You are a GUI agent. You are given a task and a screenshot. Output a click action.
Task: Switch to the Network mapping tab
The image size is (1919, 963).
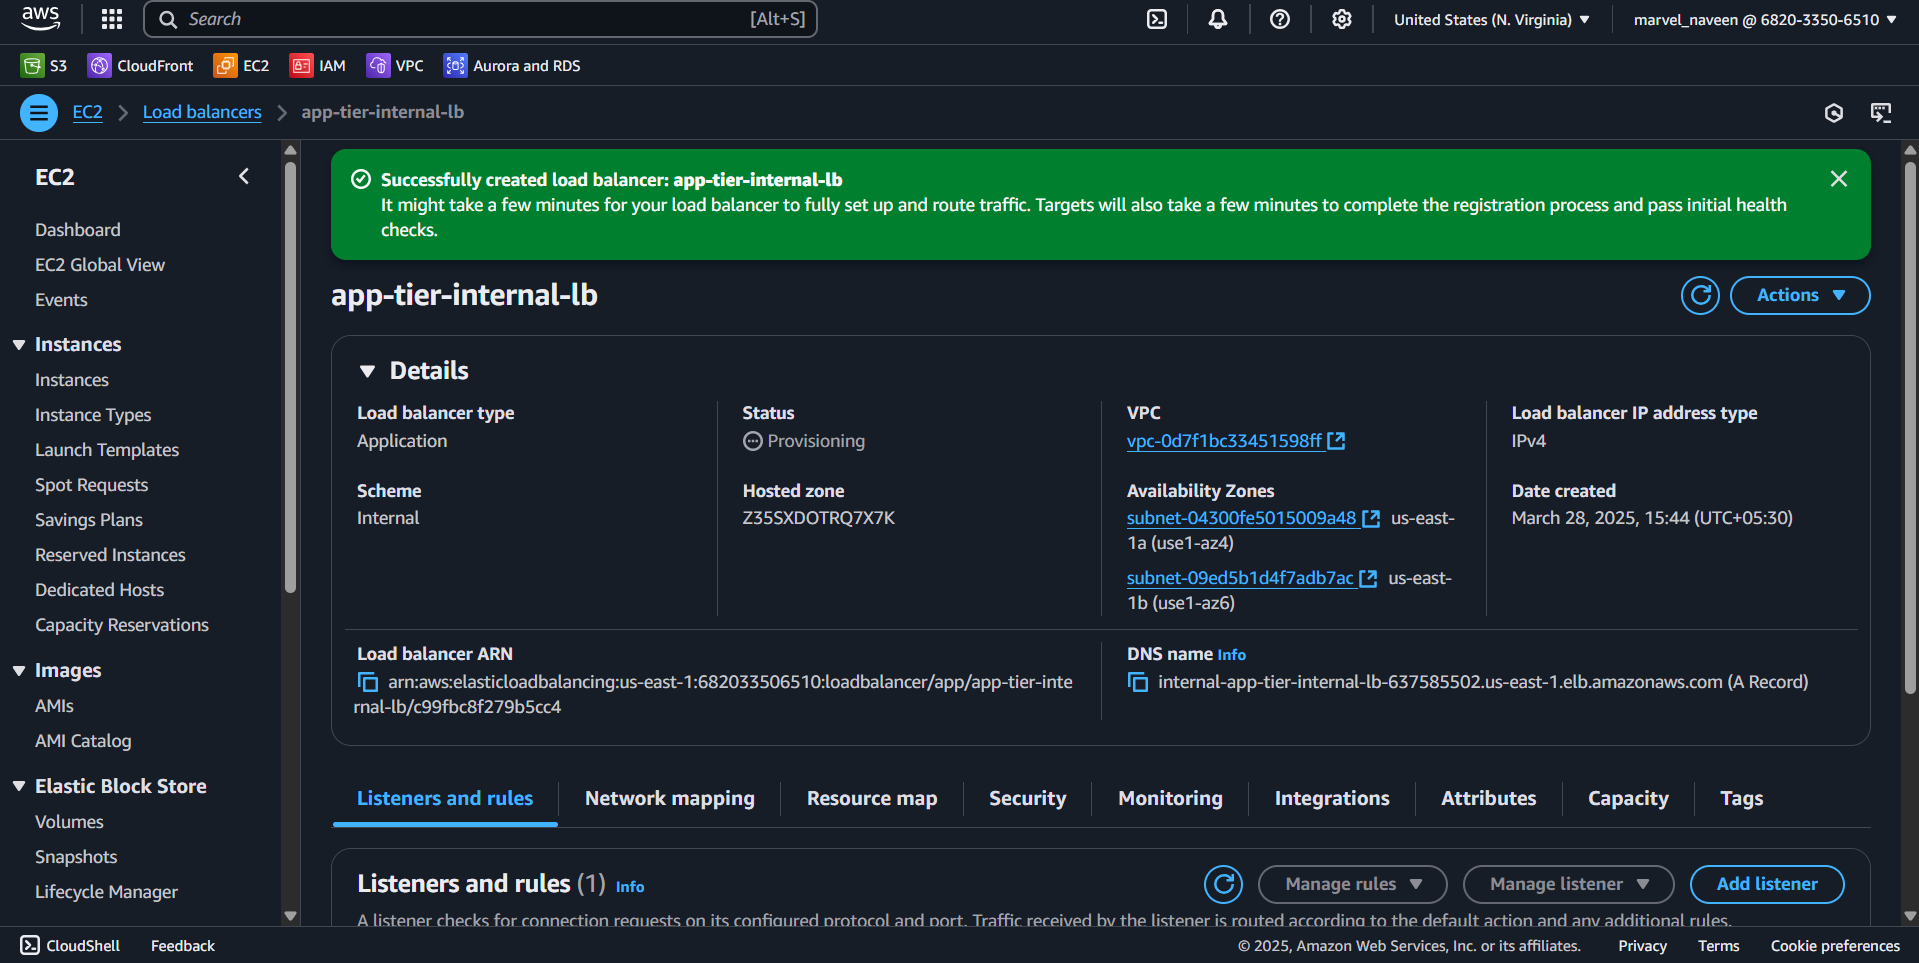click(669, 798)
